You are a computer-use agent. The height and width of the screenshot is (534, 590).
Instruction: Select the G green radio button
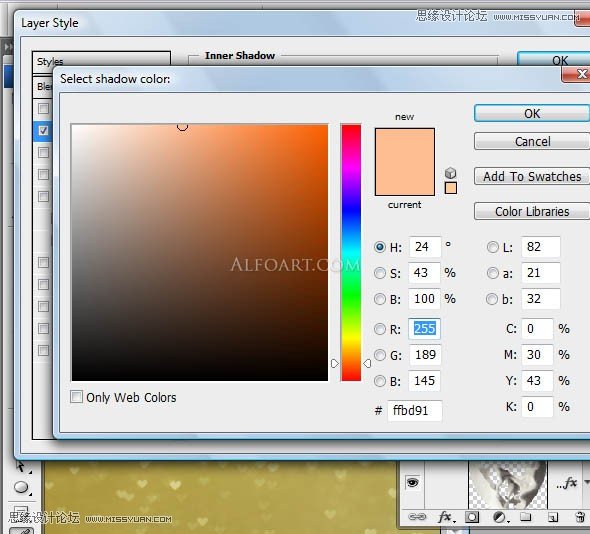coord(380,355)
